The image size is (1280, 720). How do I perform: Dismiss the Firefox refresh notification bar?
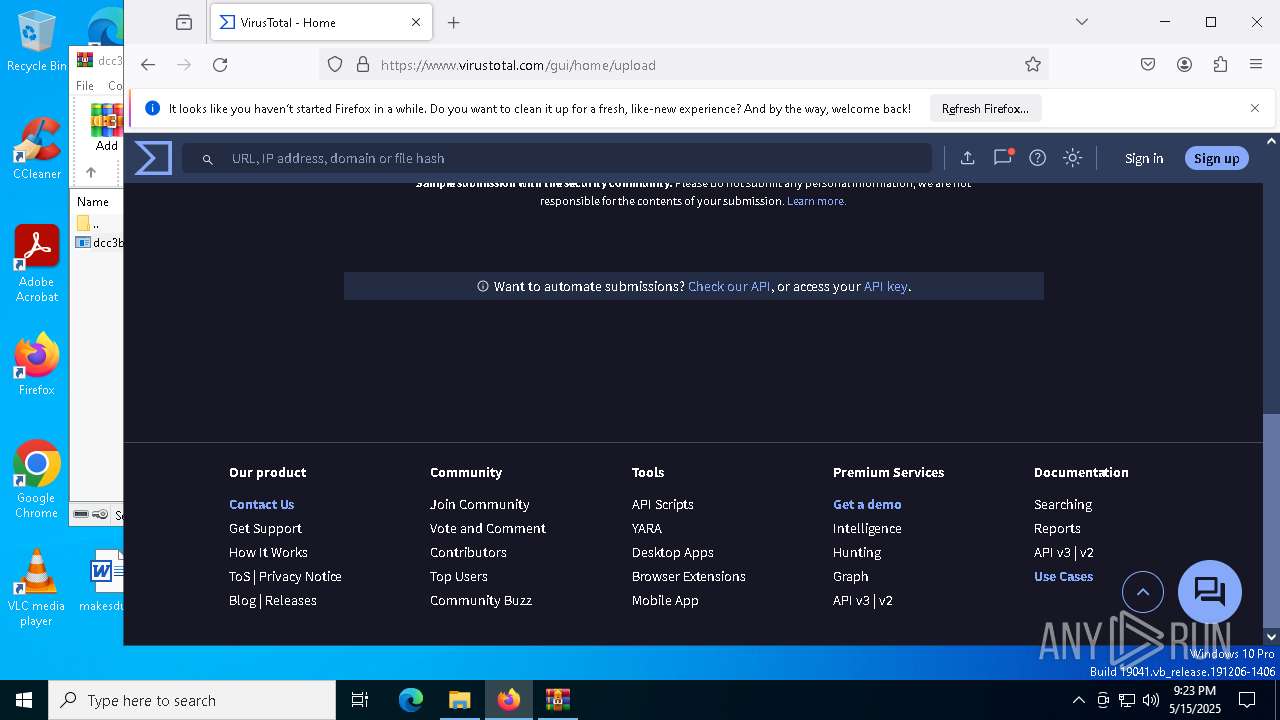(1255, 108)
